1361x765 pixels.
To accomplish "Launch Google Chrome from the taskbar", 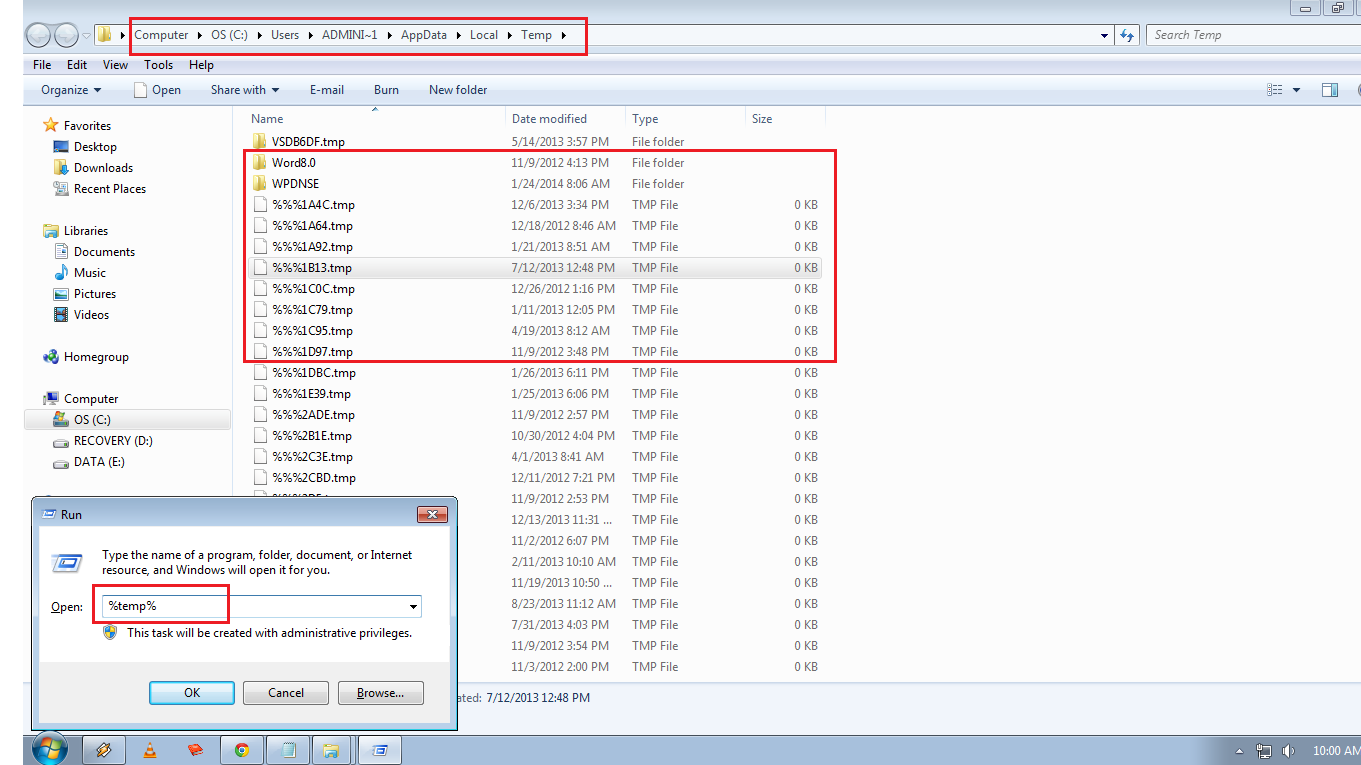I will tap(241, 749).
